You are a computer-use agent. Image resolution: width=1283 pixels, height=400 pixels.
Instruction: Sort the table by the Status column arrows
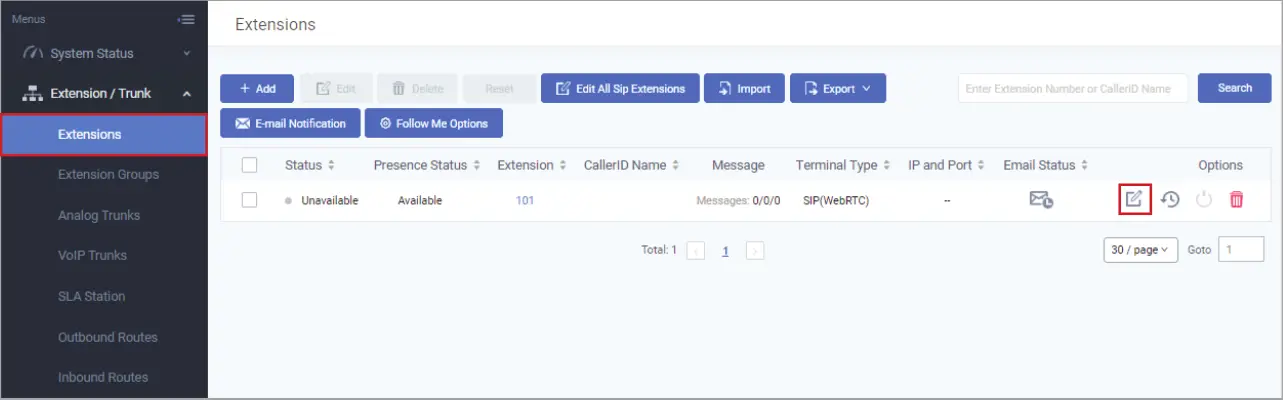click(x=331, y=165)
